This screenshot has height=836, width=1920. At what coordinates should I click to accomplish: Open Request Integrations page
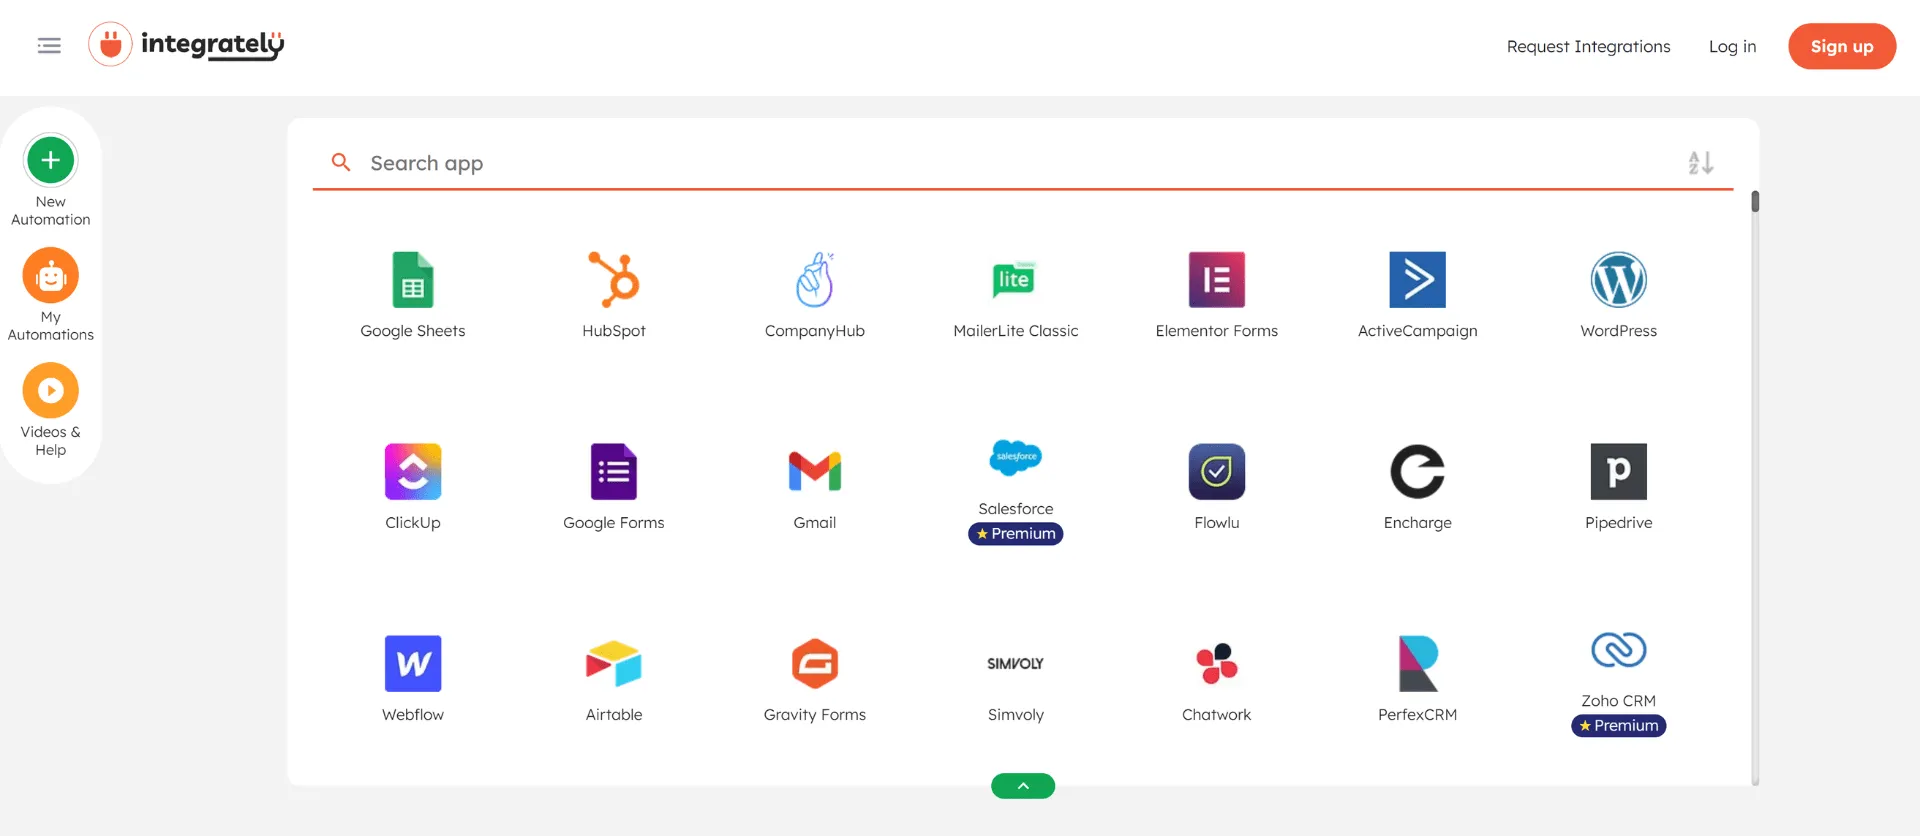(1589, 46)
